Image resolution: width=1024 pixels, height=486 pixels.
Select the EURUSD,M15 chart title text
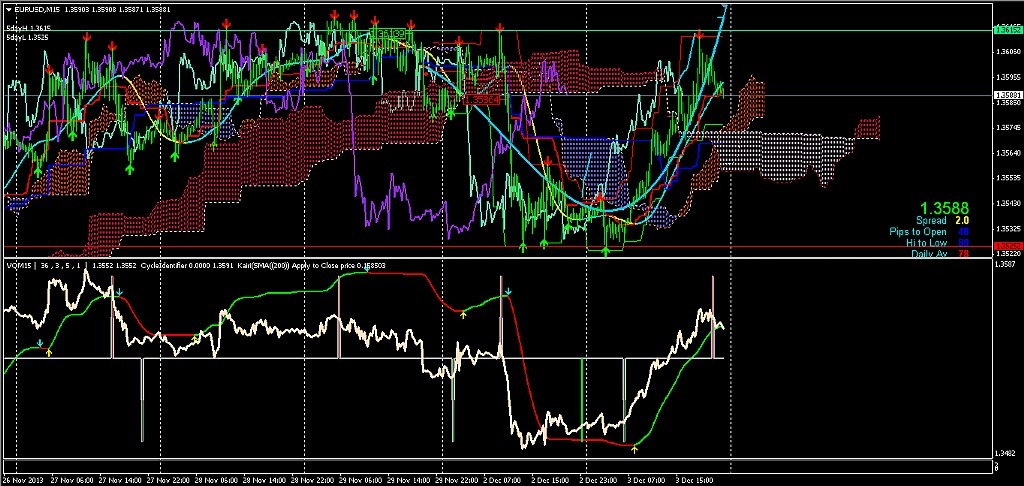(37, 8)
